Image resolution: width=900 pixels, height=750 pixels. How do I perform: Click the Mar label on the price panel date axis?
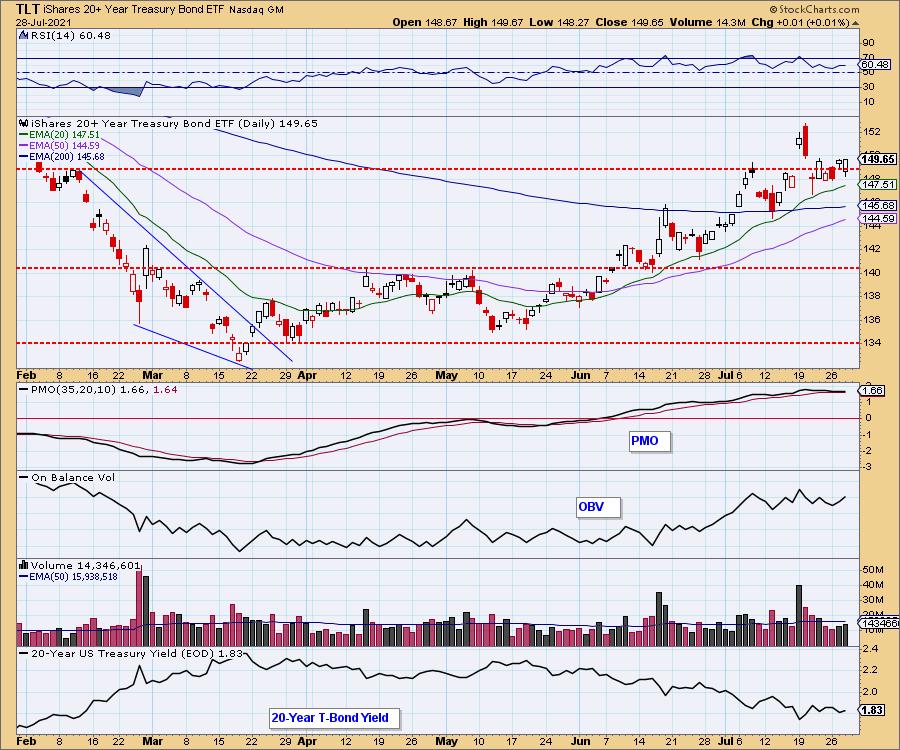point(152,375)
